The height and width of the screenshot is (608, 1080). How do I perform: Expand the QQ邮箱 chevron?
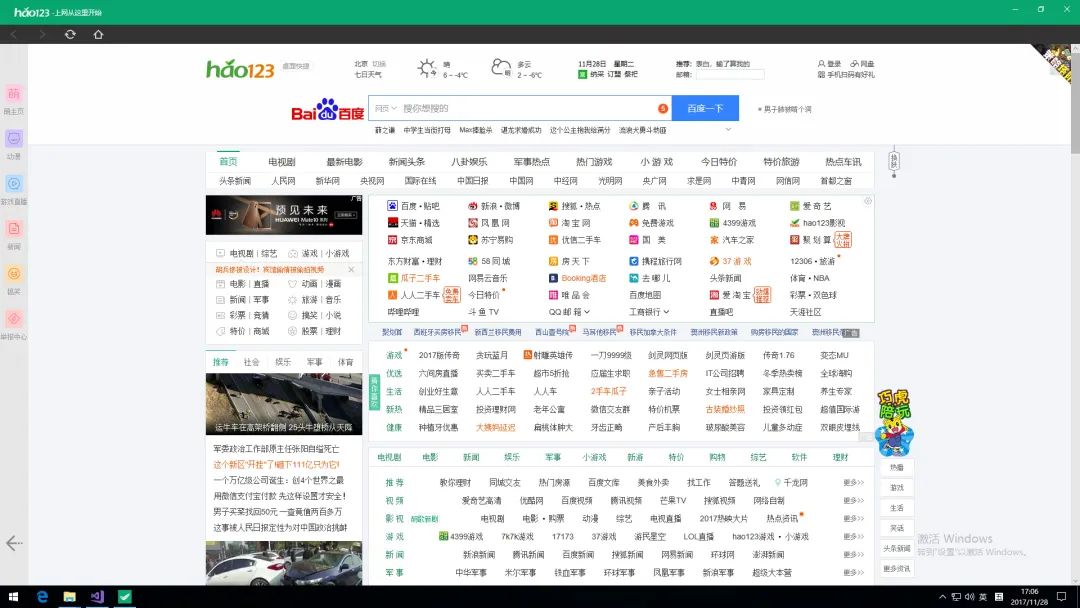pos(587,312)
